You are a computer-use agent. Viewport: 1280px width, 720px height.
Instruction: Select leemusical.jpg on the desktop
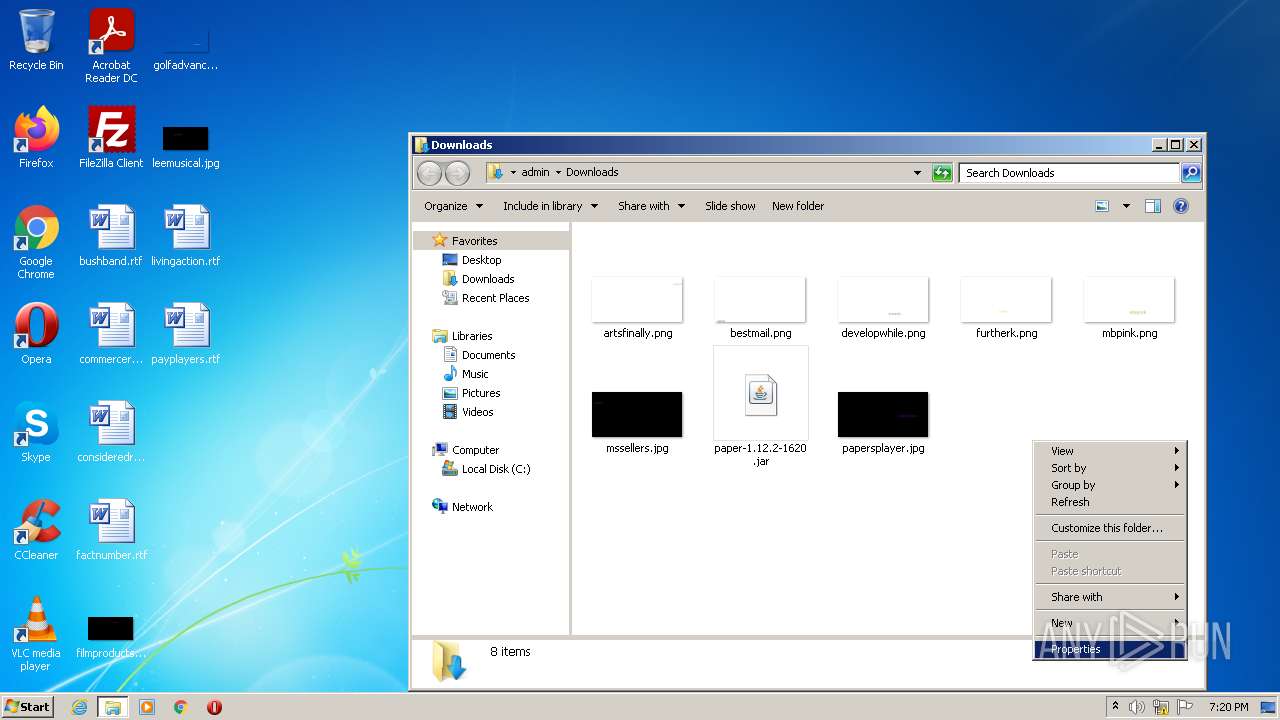pyautogui.click(x=186, y=145)
